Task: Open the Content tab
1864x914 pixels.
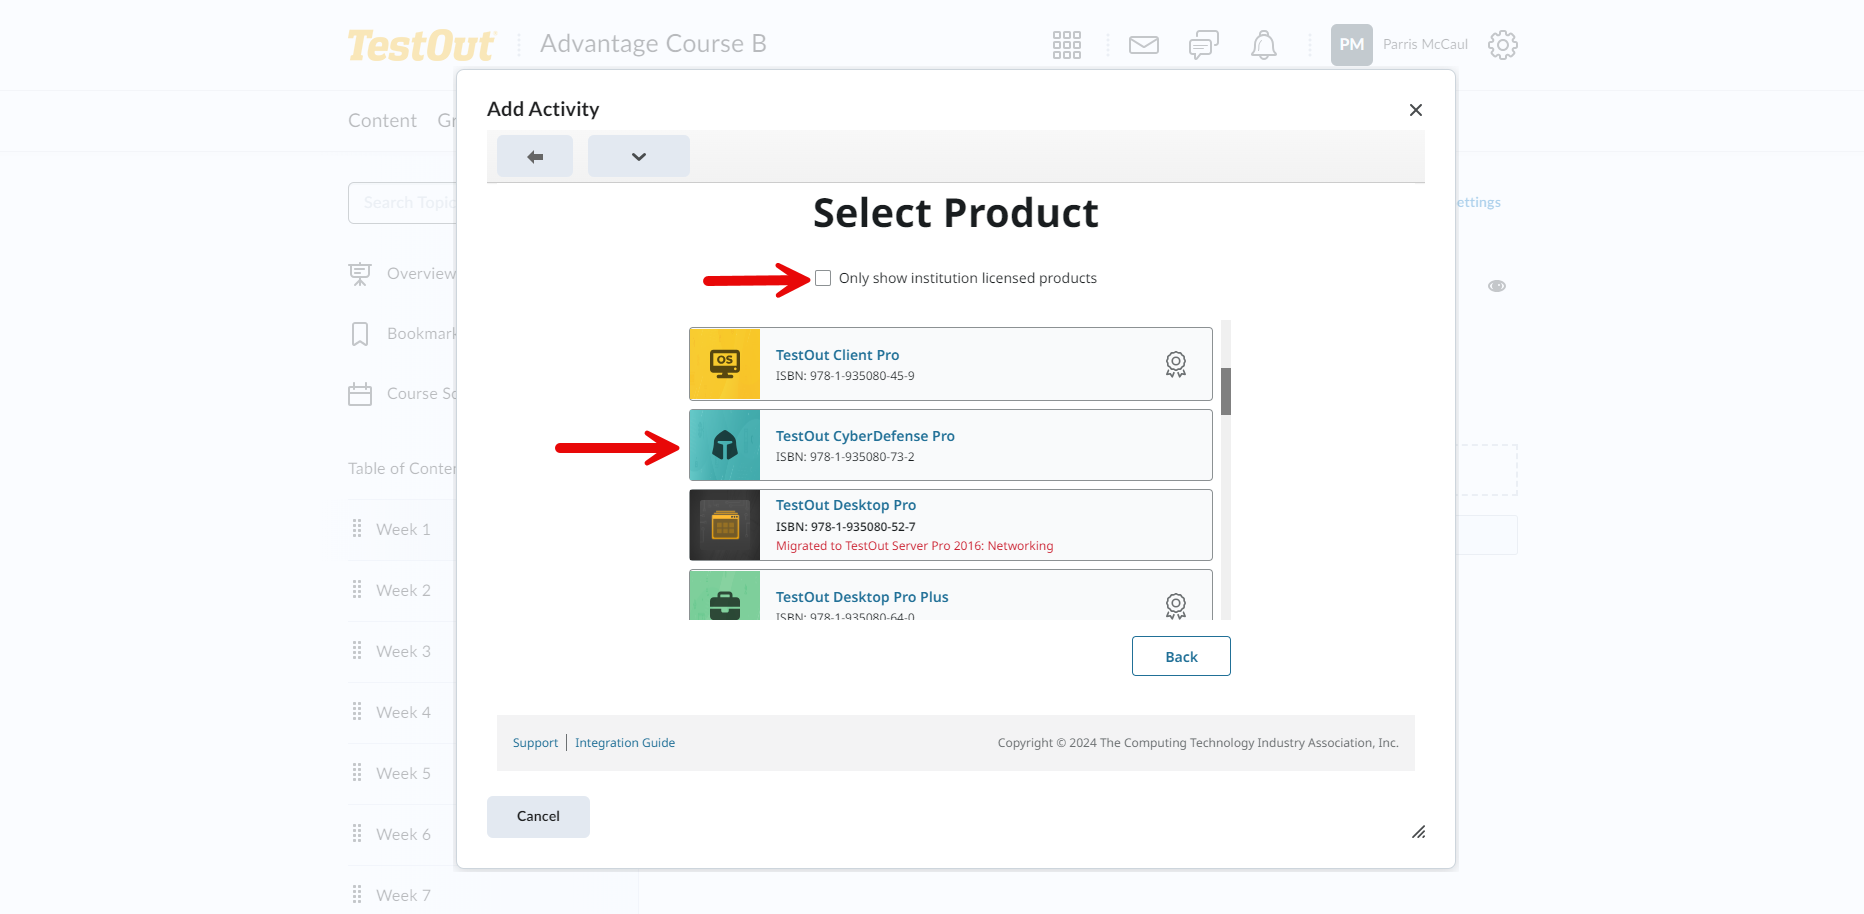Action: [382, 121]
